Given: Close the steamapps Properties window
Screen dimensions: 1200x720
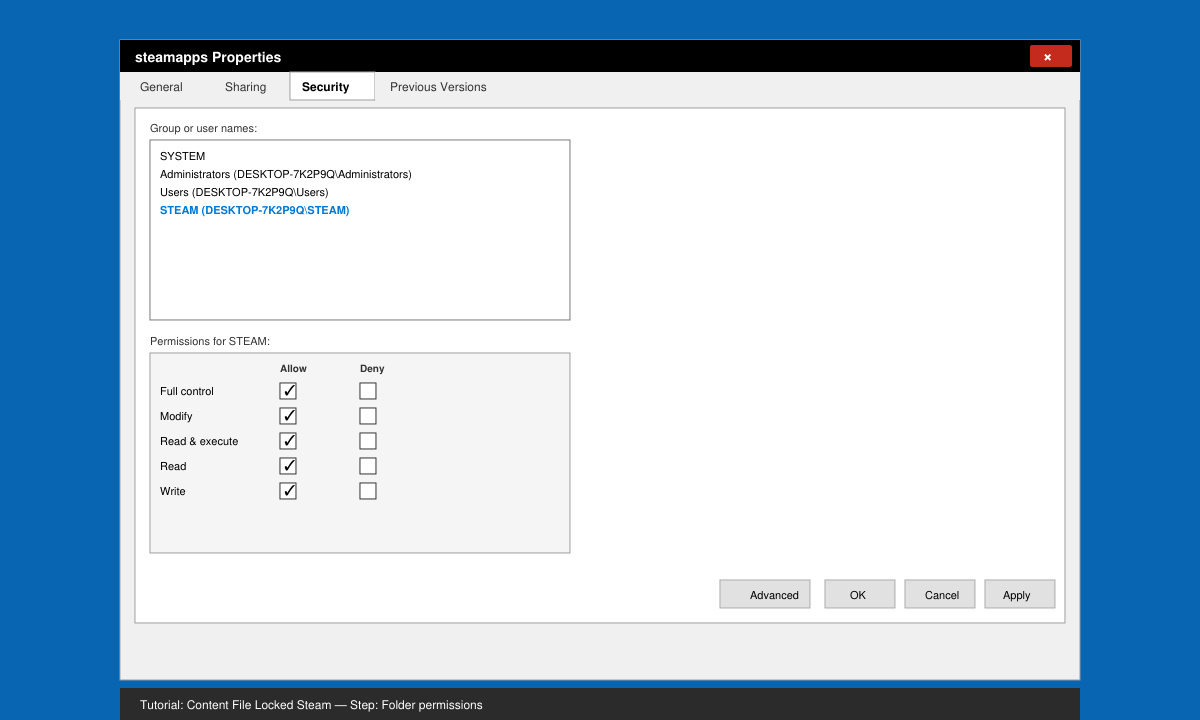Looking at the screenshot, I should pos(1050,57).
